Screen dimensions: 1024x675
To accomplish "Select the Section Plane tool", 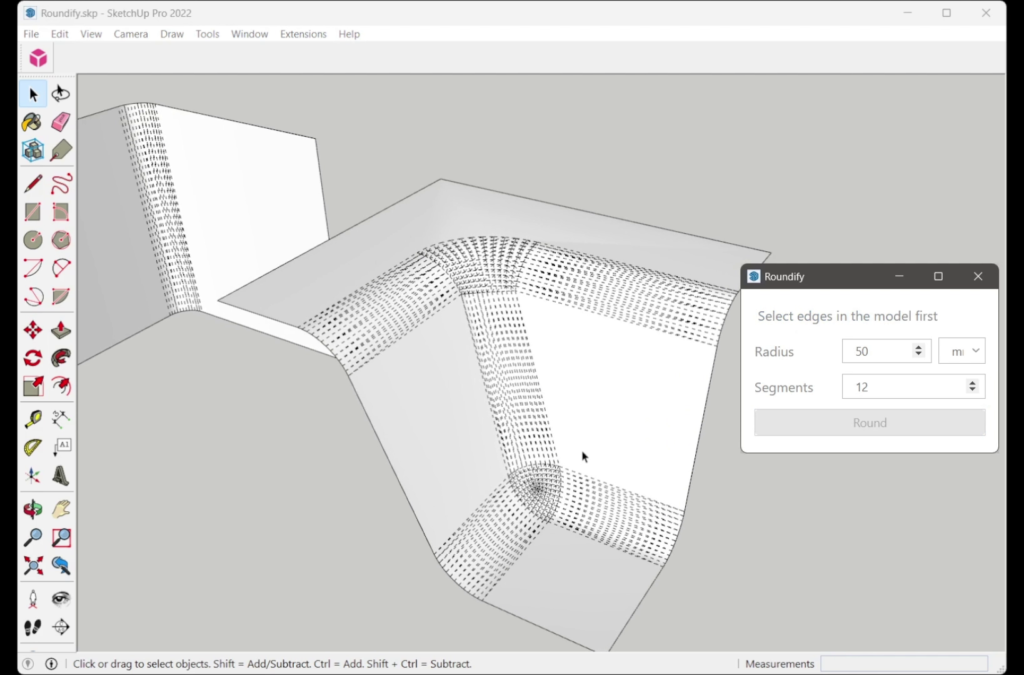I will (x=61, y=627).
